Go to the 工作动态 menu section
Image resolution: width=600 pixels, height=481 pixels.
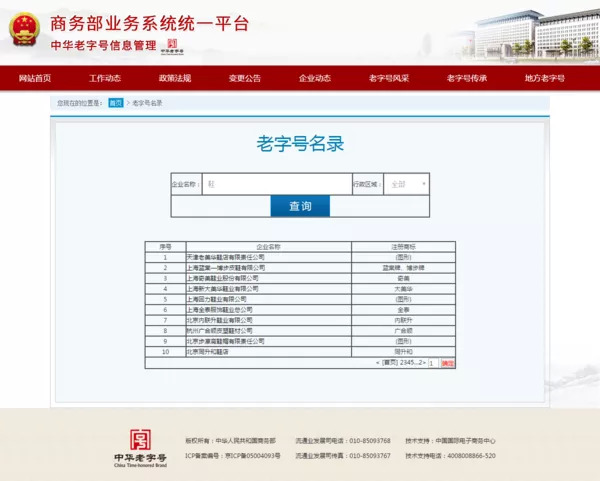coord(104,78)
